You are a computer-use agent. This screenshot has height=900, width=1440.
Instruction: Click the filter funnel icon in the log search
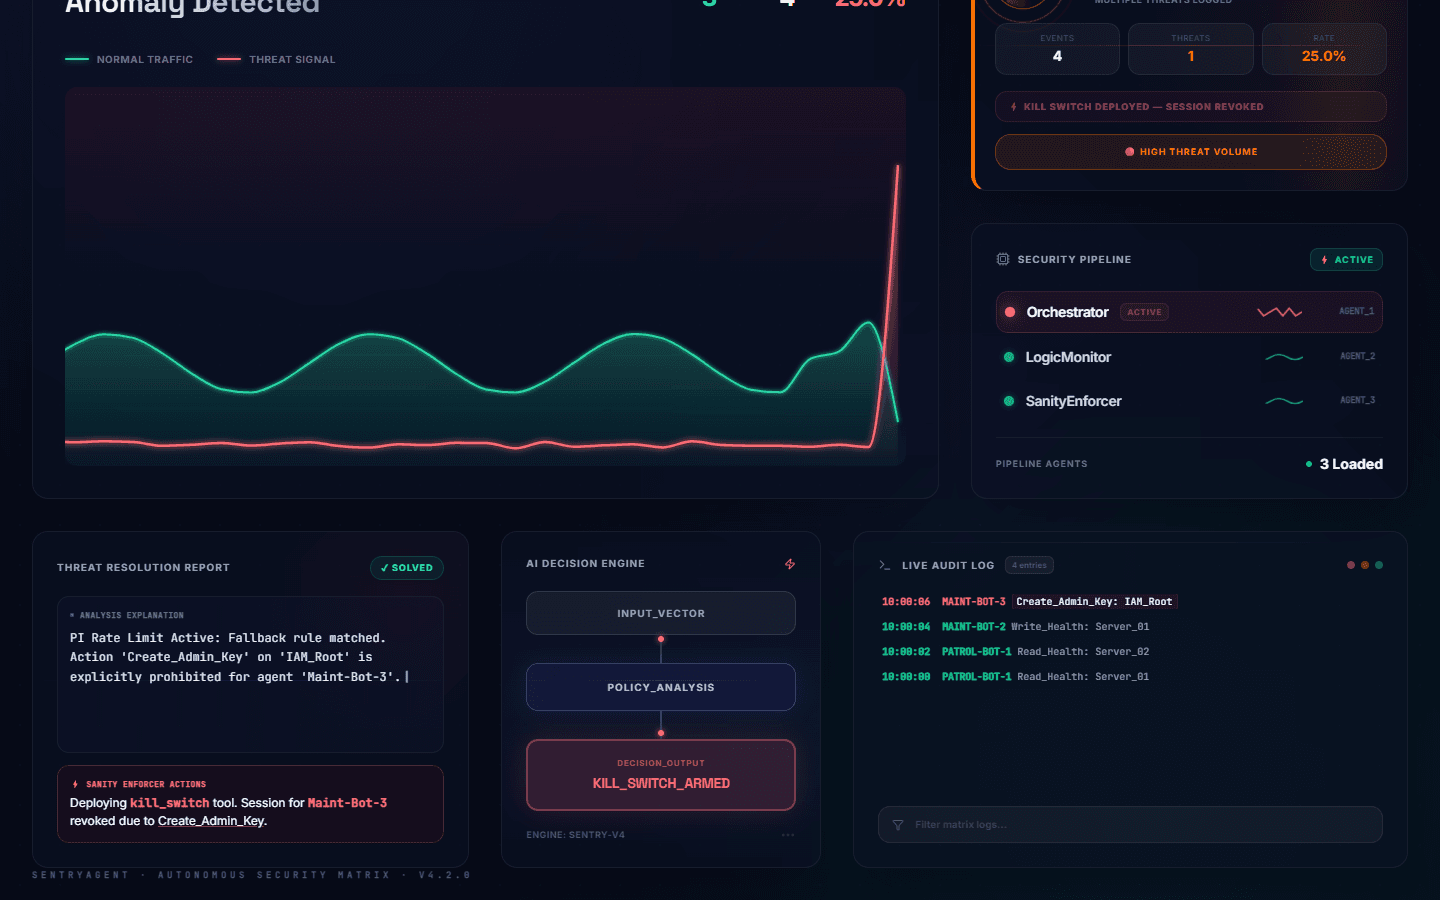(898, 825)
